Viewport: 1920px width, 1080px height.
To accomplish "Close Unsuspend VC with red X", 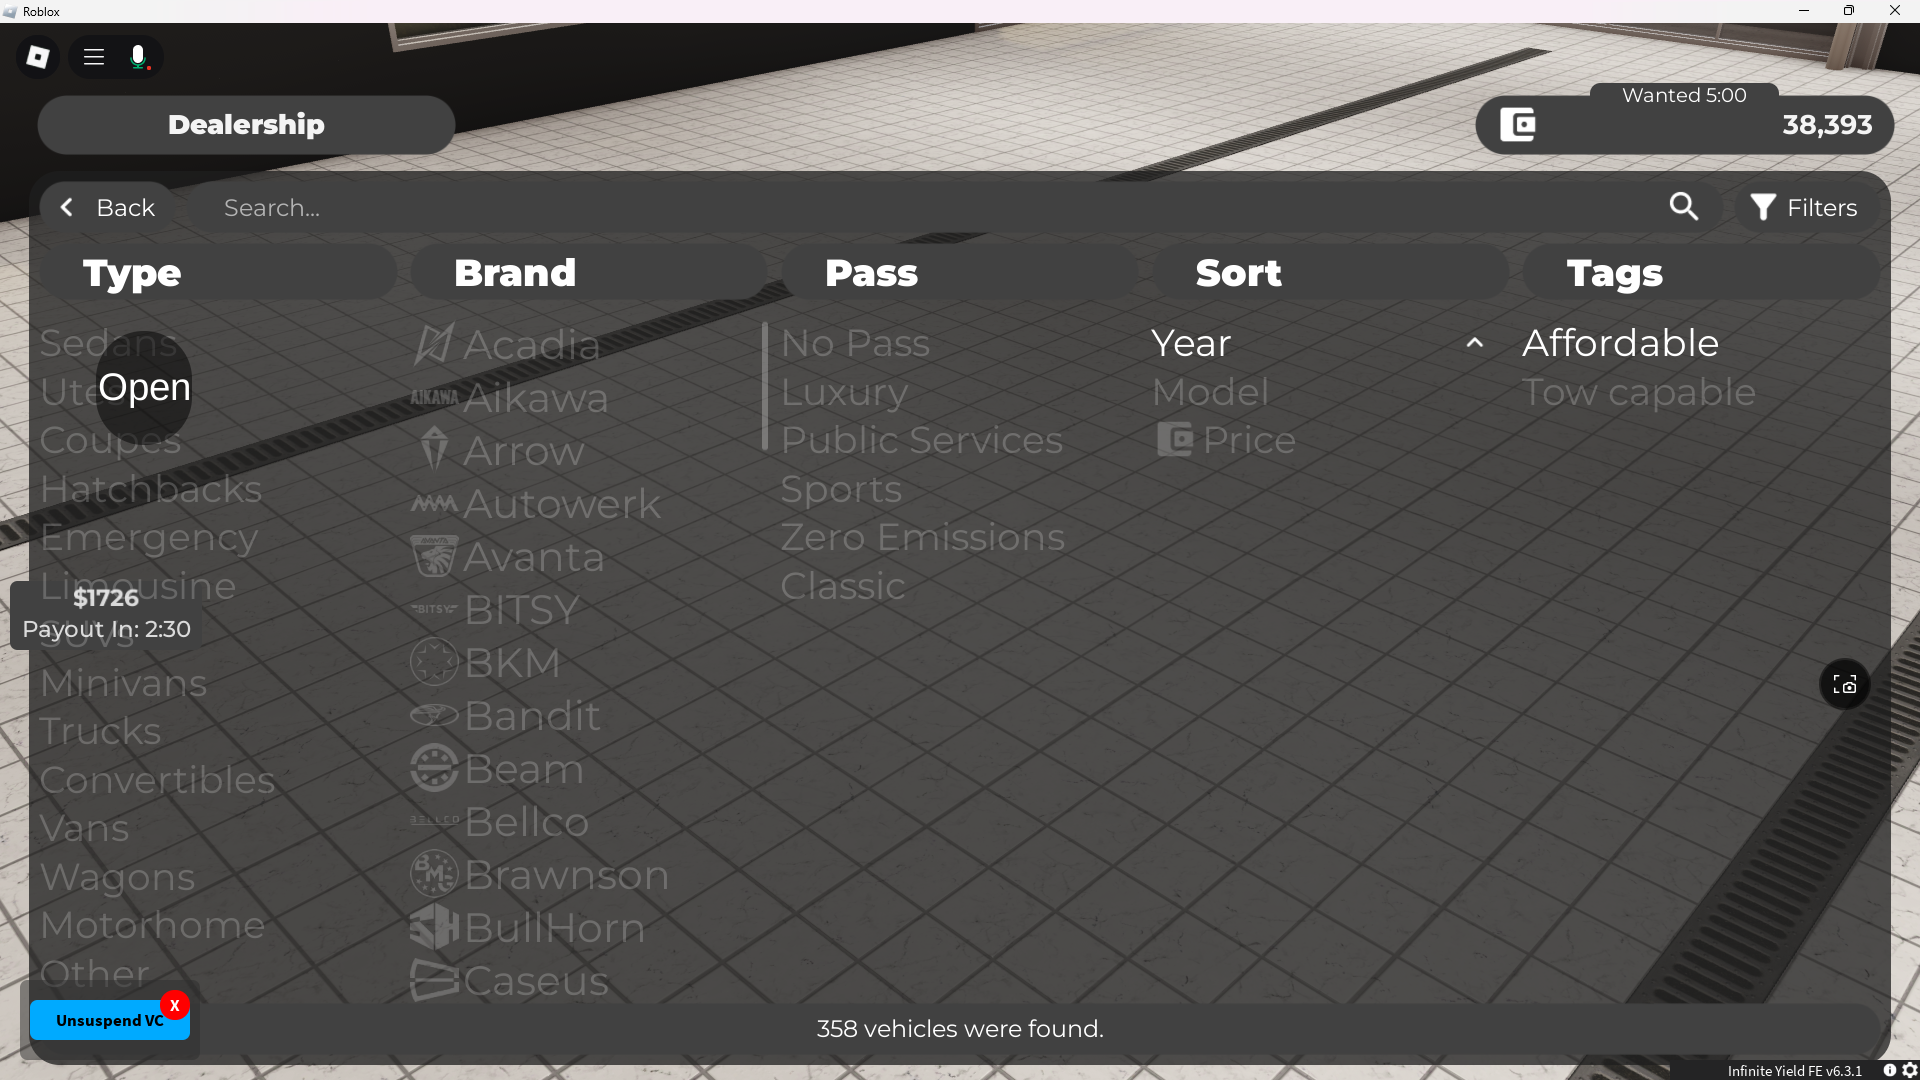I will pyautogui.click(x=175, y=1005).
